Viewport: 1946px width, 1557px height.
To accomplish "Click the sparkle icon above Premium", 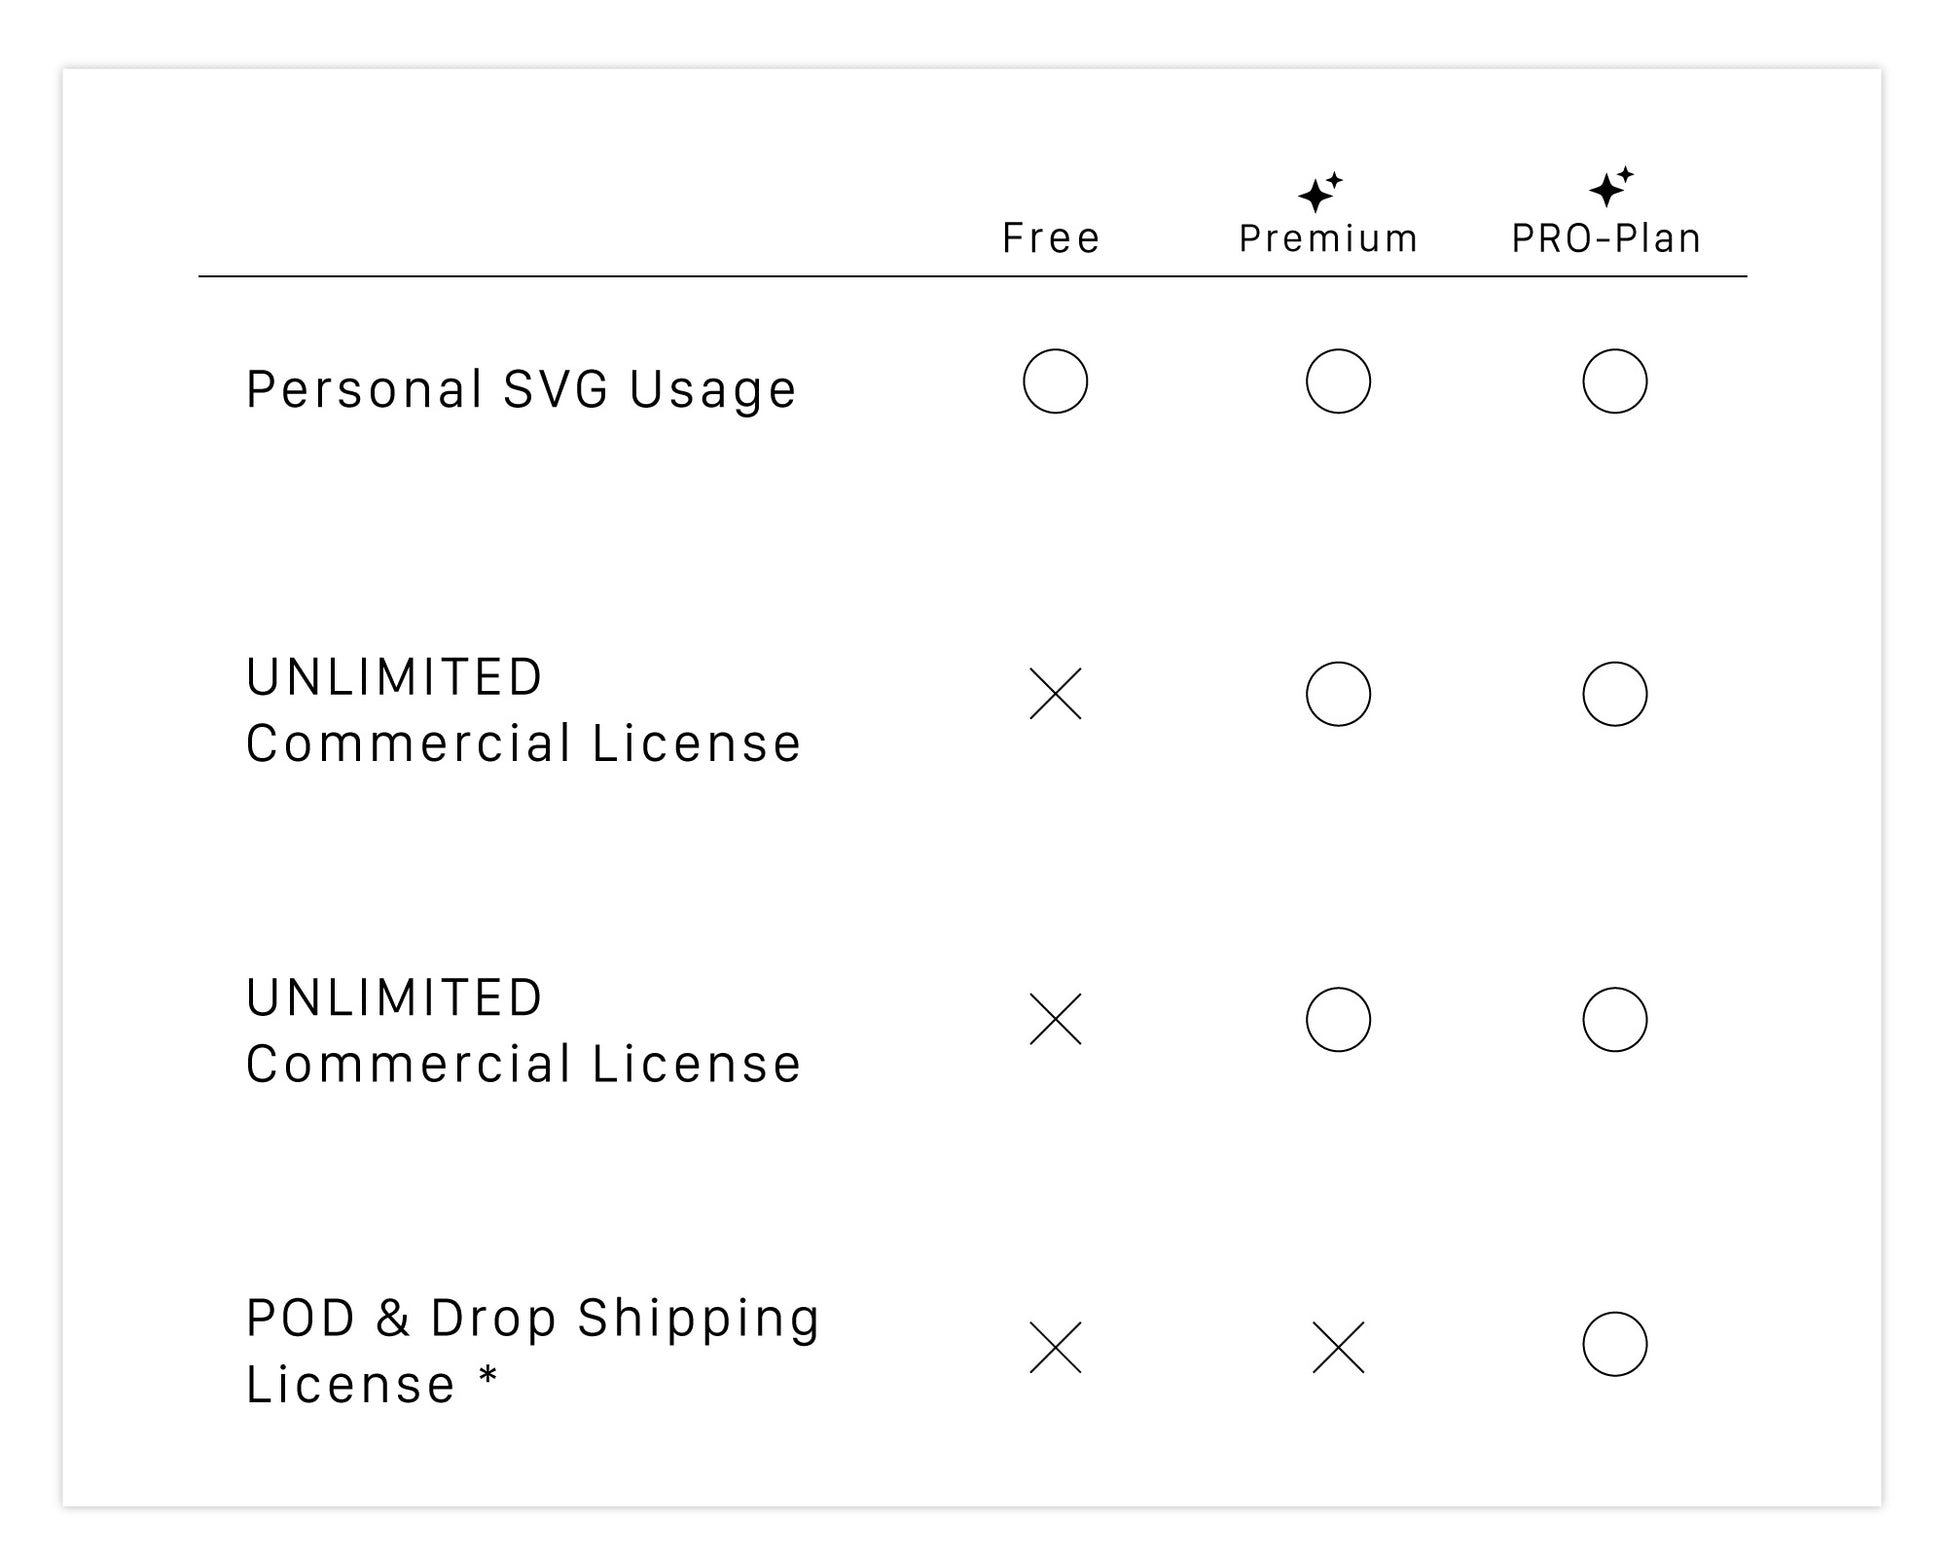I will coord(1320,192).
